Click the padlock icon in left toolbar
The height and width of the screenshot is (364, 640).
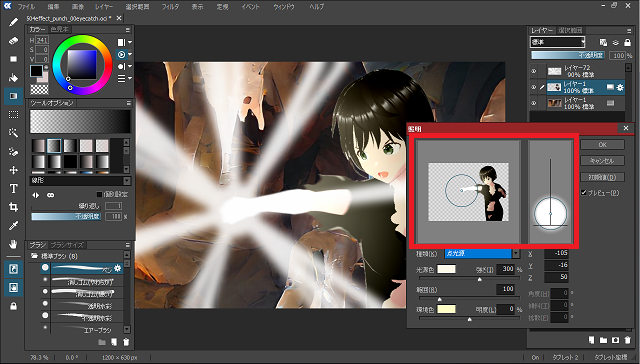tap(13, 306)
